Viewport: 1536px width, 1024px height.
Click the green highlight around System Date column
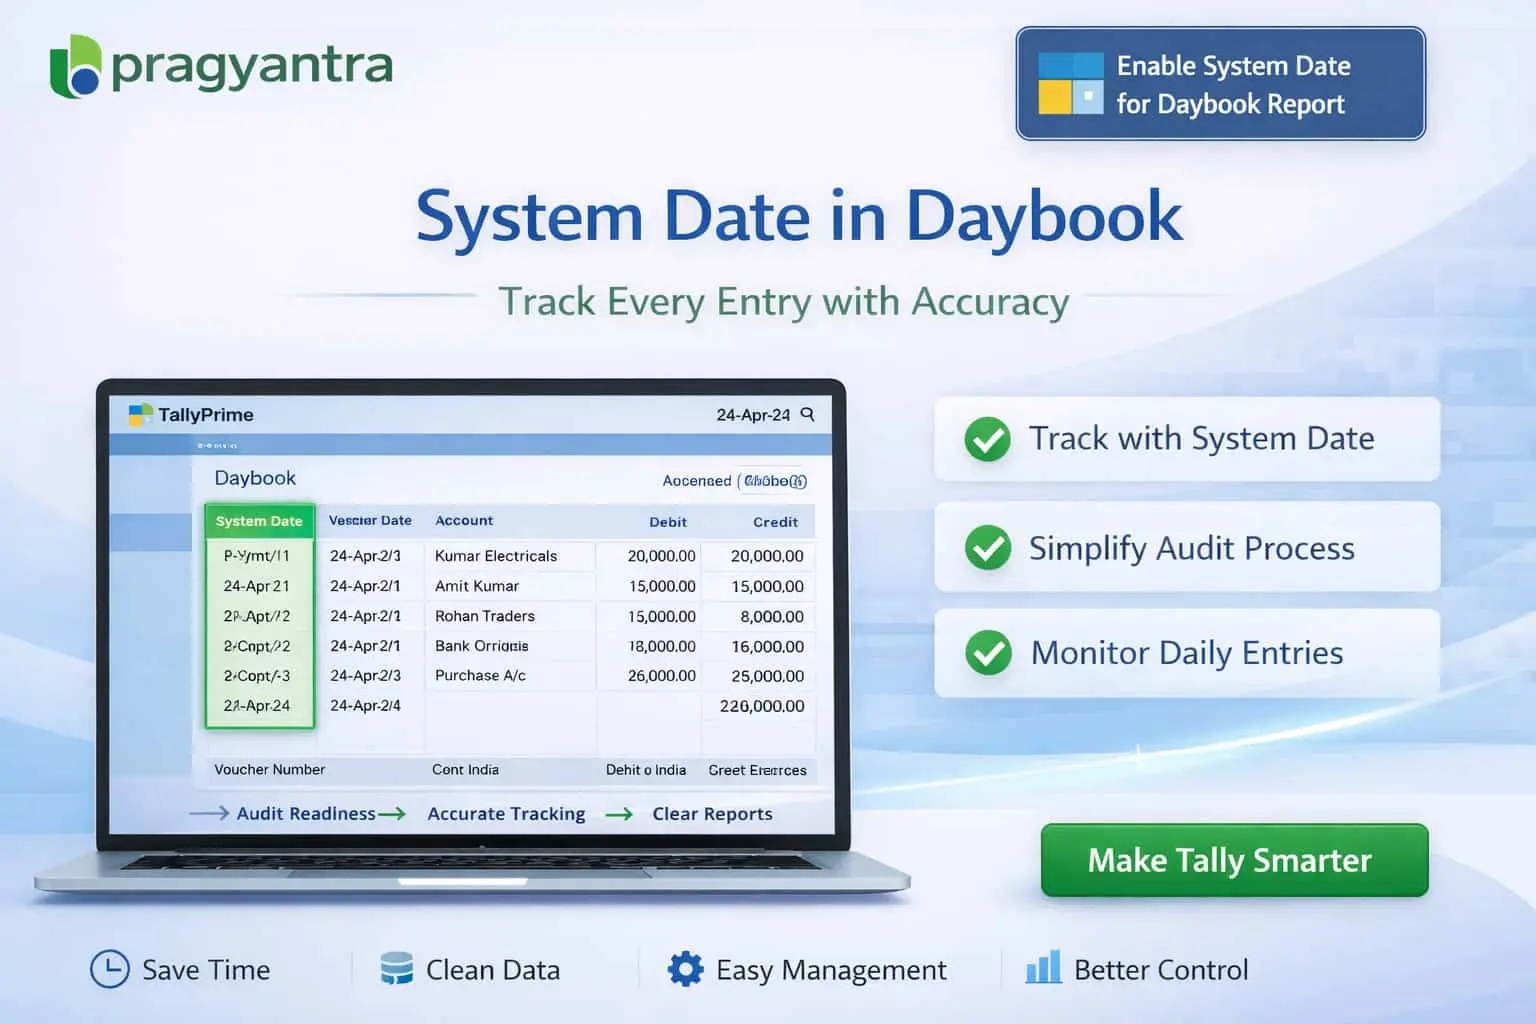pos(259,615)
